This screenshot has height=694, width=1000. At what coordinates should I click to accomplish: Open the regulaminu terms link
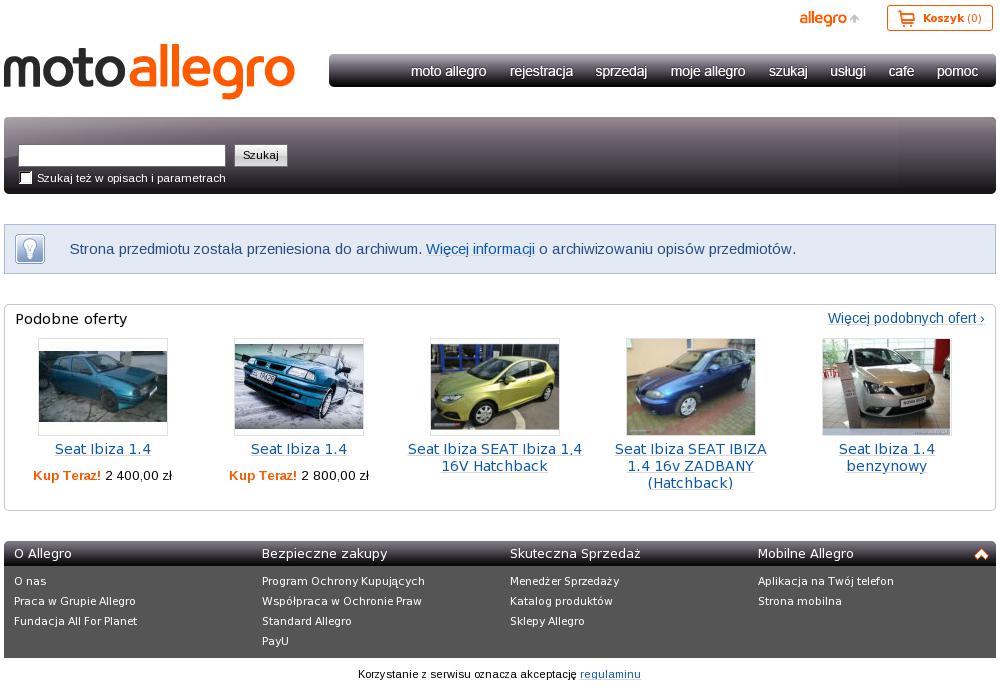coord(610,674)
